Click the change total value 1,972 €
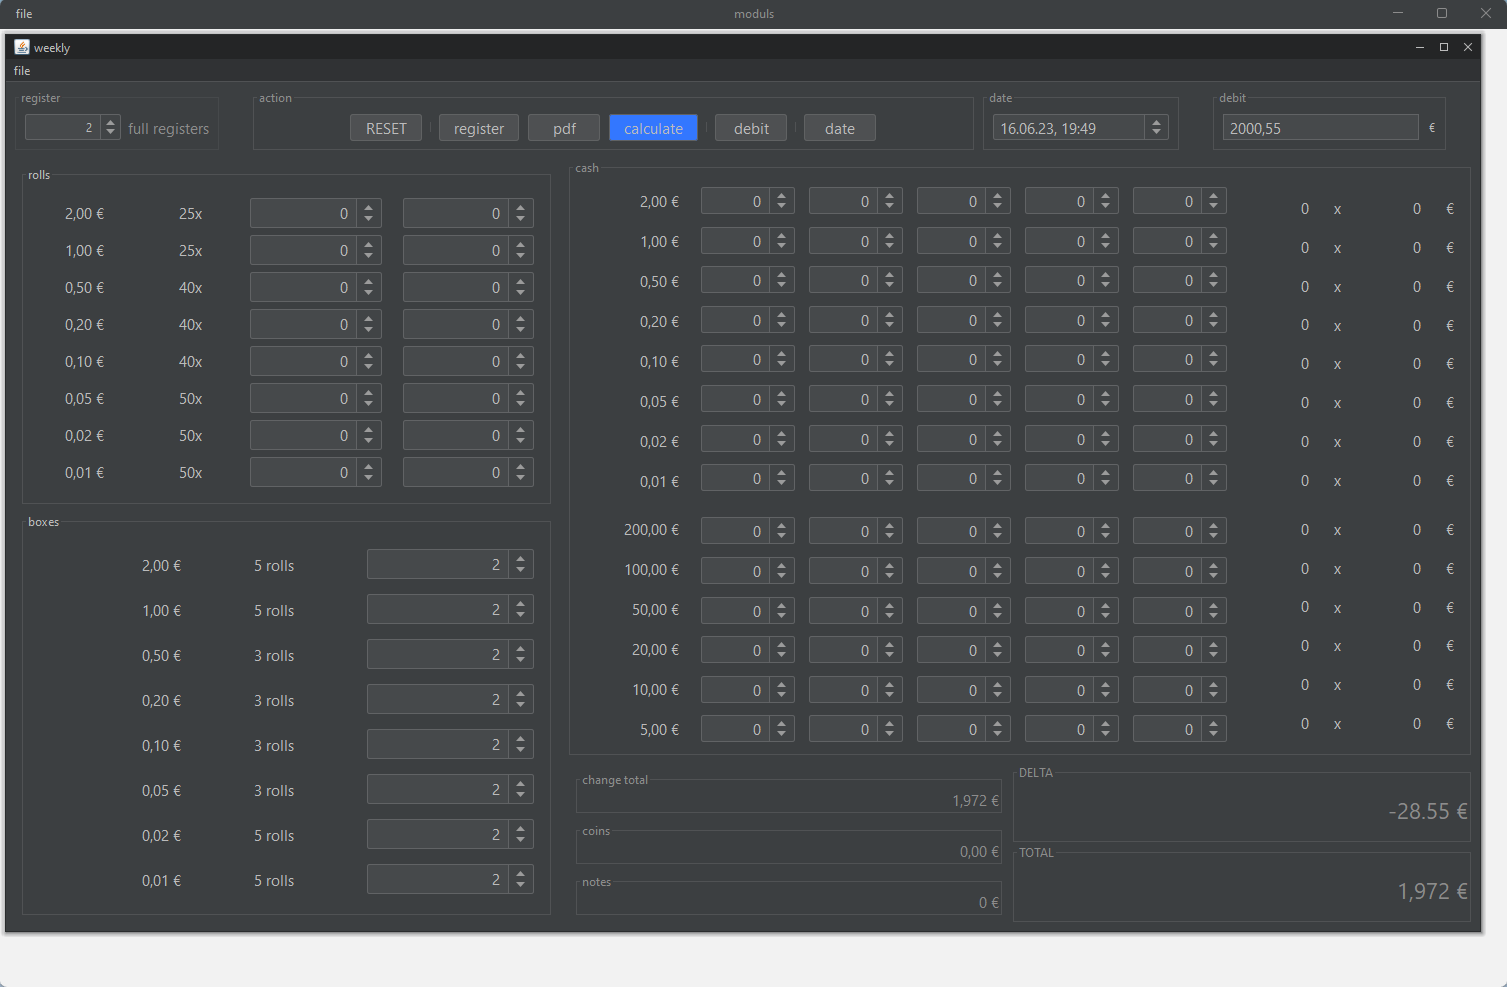This screenshot has height=987, width=1507. pyautogui.click(x=975, y=800)
